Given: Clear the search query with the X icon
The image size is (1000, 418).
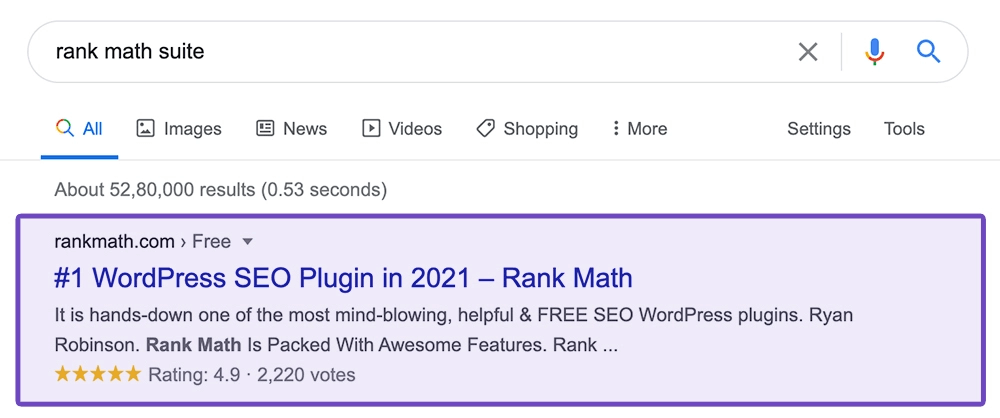Looking at the screenshot, I should [808, 51].
